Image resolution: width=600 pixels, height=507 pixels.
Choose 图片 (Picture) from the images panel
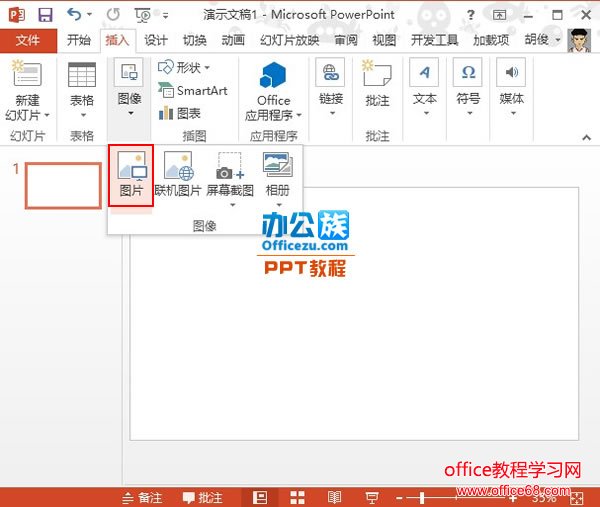131,175
